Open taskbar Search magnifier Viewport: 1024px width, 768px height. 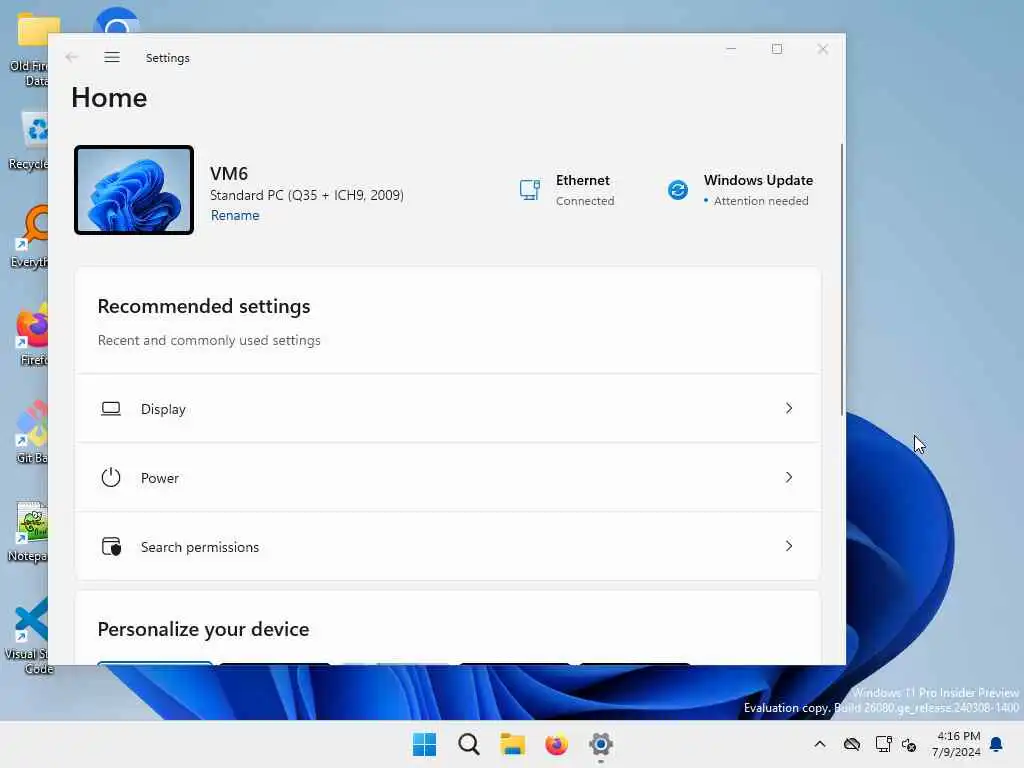(x=469, y=744)
